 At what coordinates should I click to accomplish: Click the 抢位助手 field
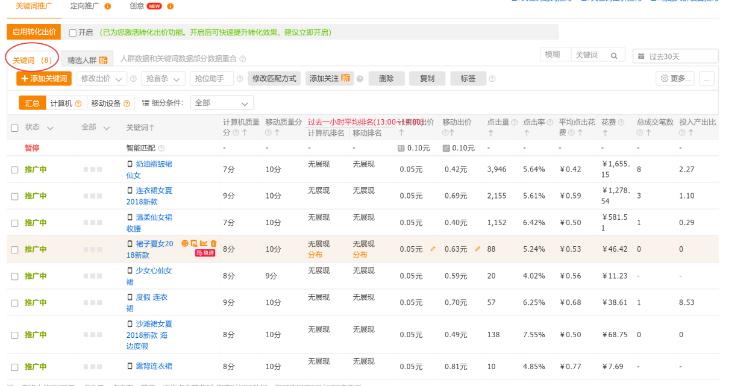click(211, 79)
